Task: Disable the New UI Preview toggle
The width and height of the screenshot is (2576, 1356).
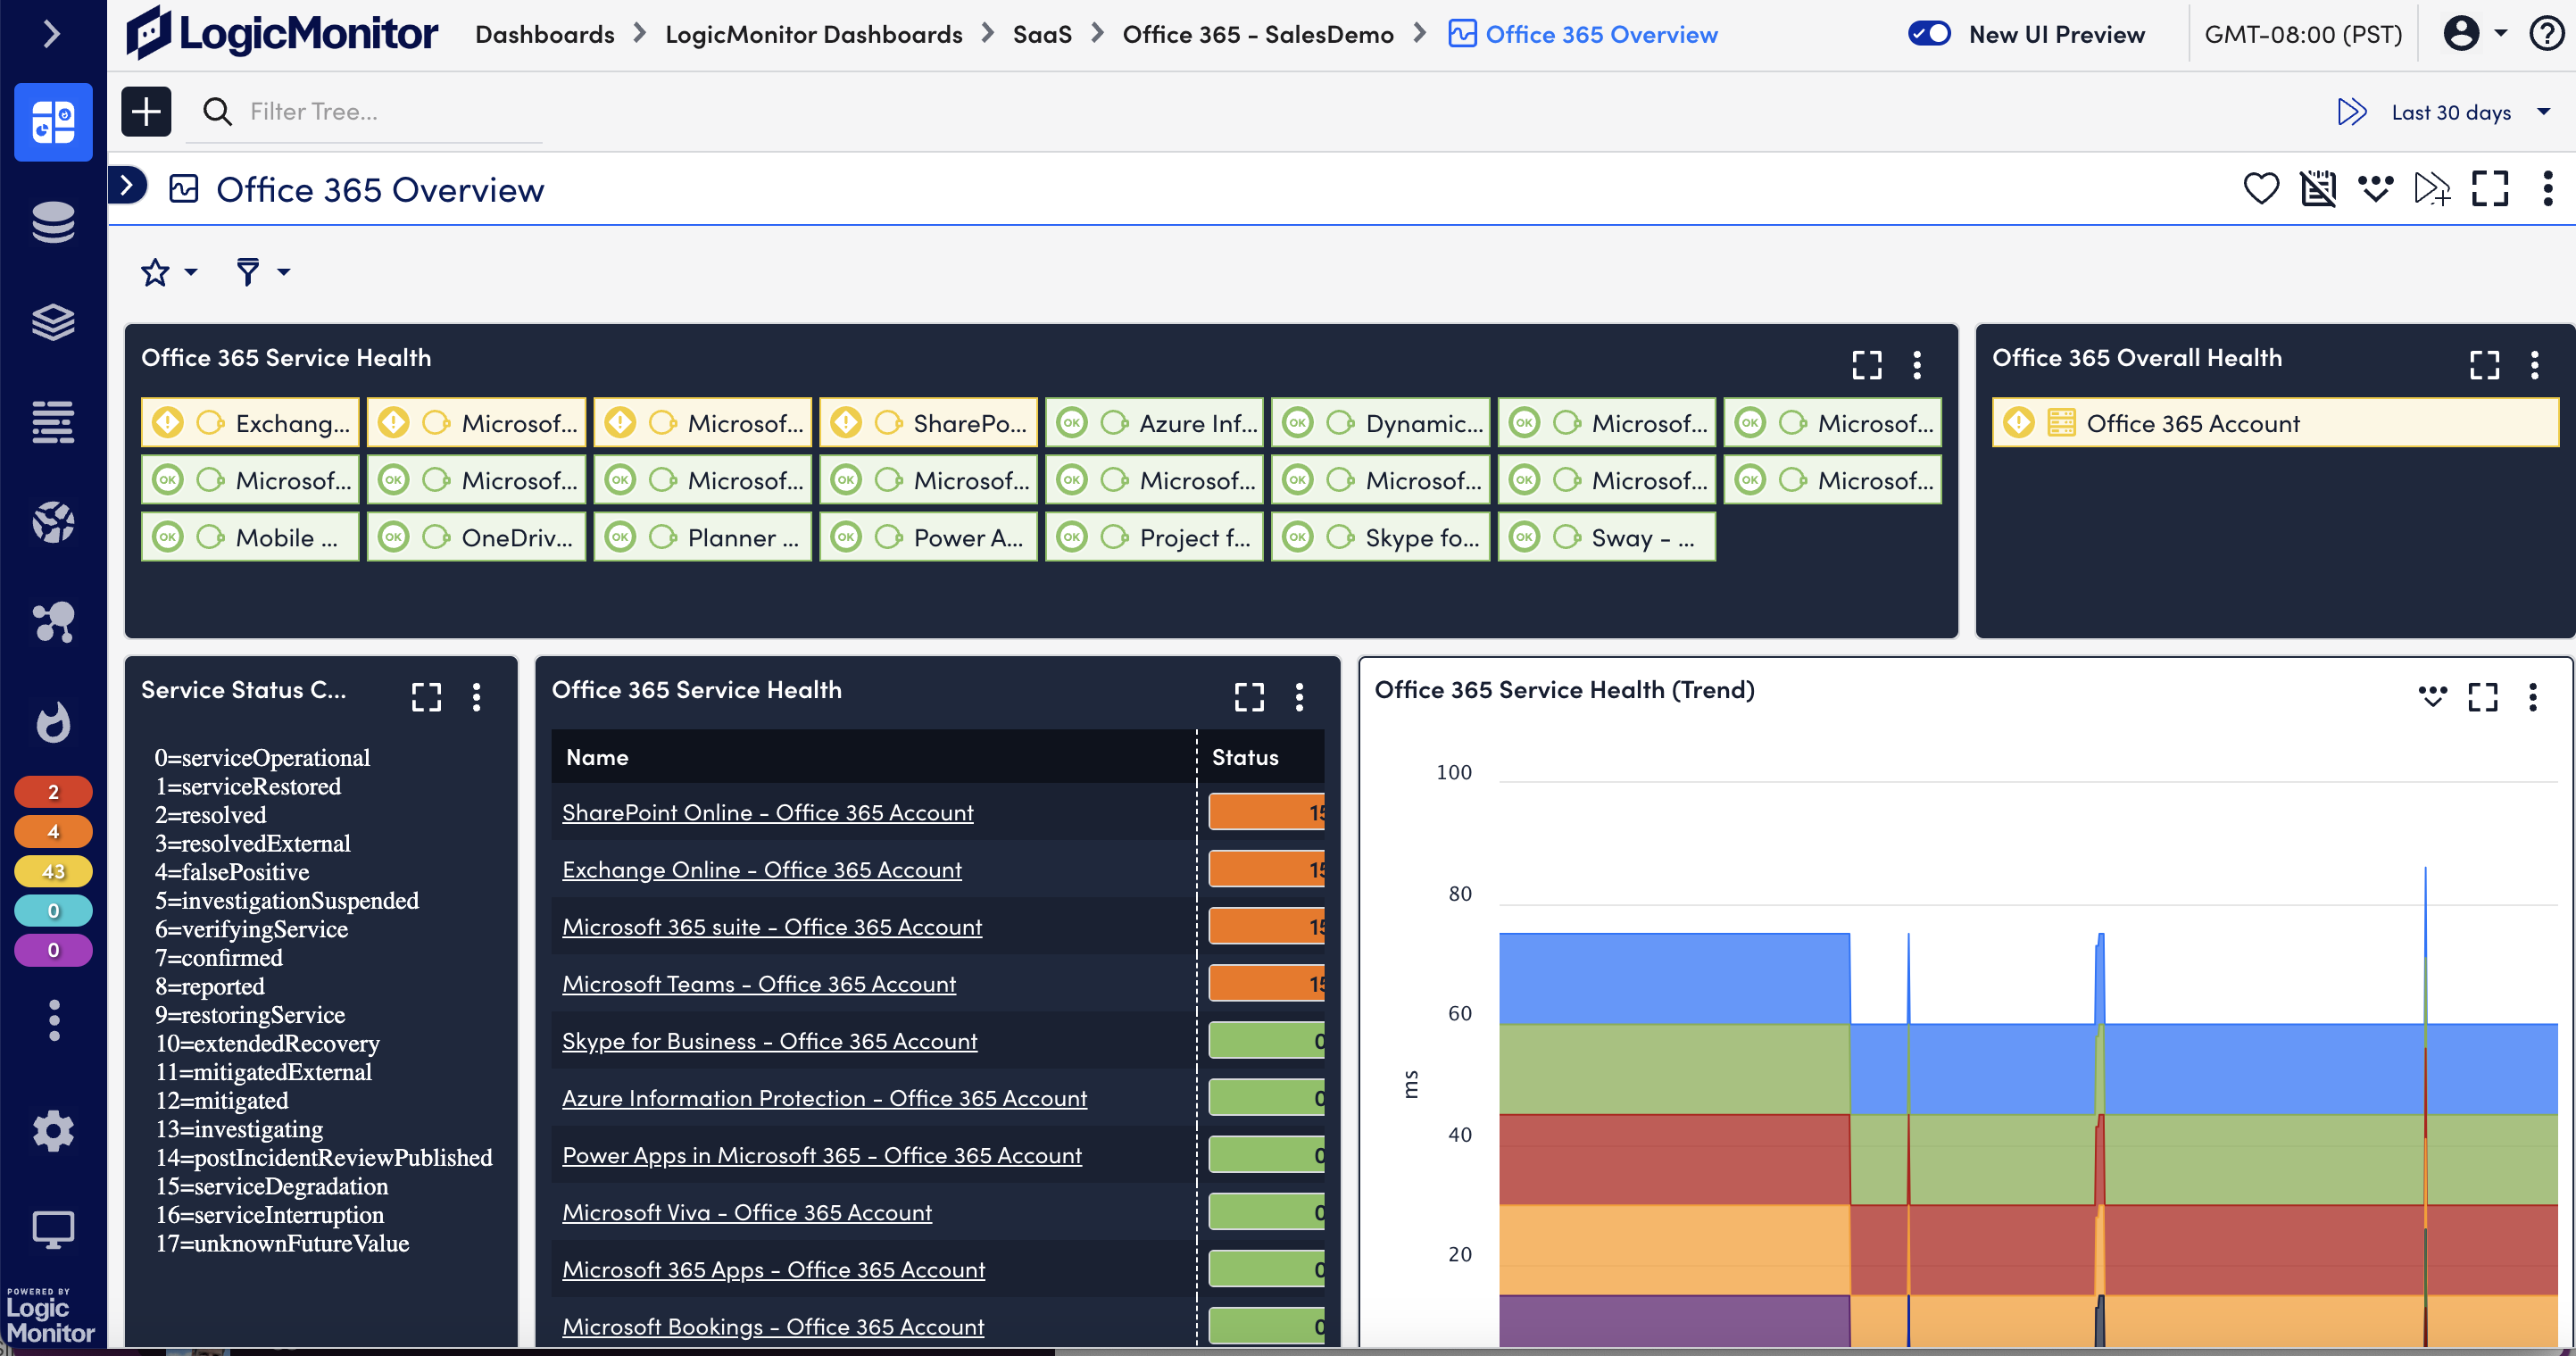Action: 1929,33
